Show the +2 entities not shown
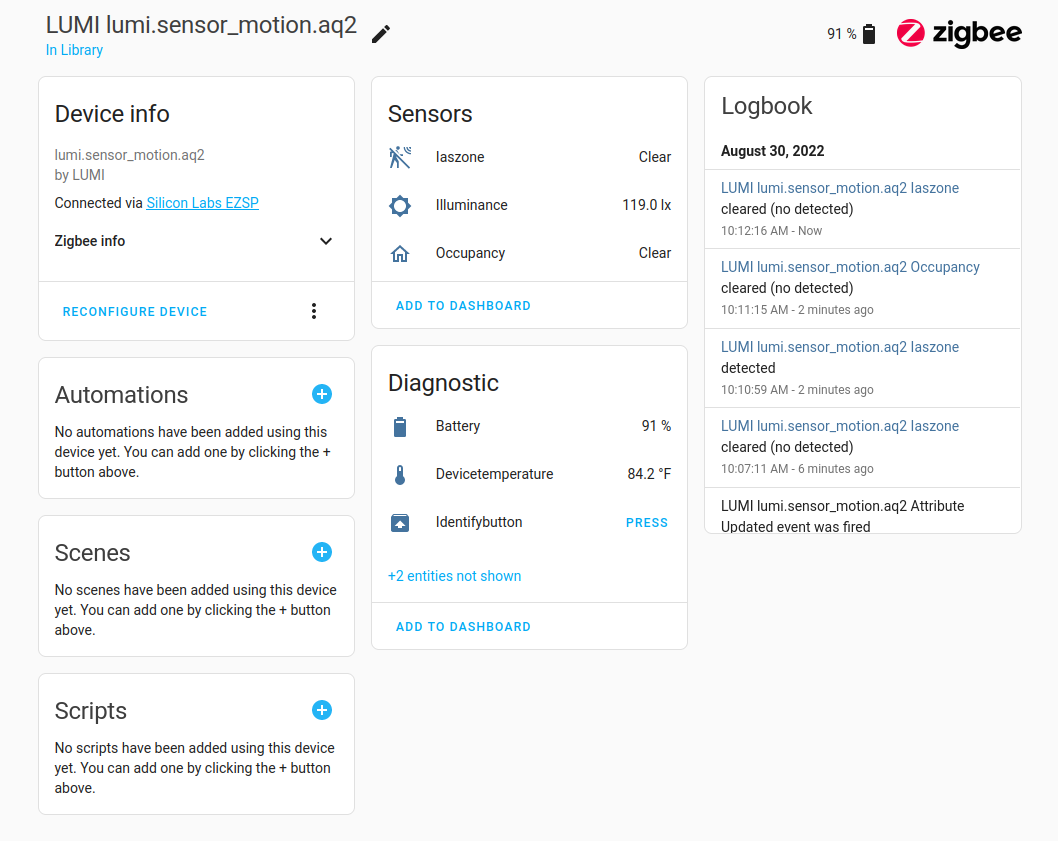 pyautogui.click(x=454, y=576)
